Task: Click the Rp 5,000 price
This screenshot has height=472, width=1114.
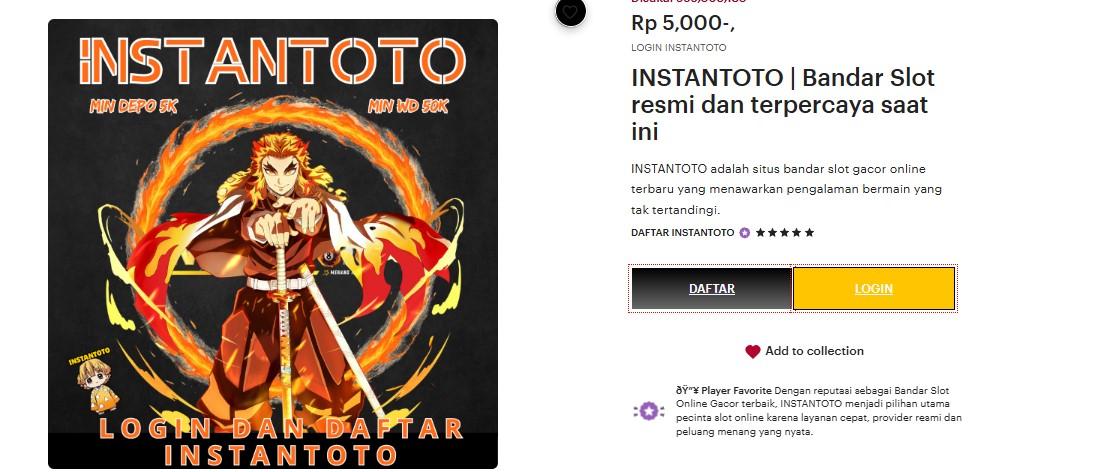Action: click(683, 23)
